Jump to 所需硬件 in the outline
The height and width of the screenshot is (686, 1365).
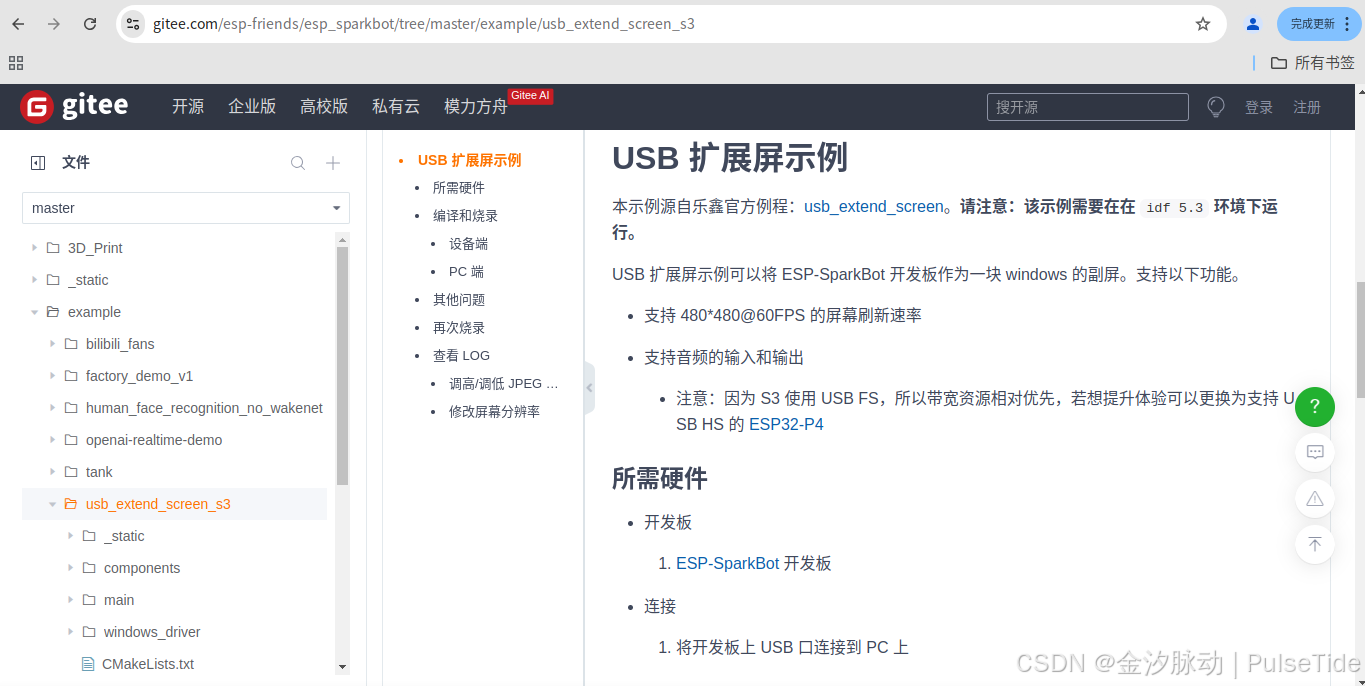[x=459, y=188]
